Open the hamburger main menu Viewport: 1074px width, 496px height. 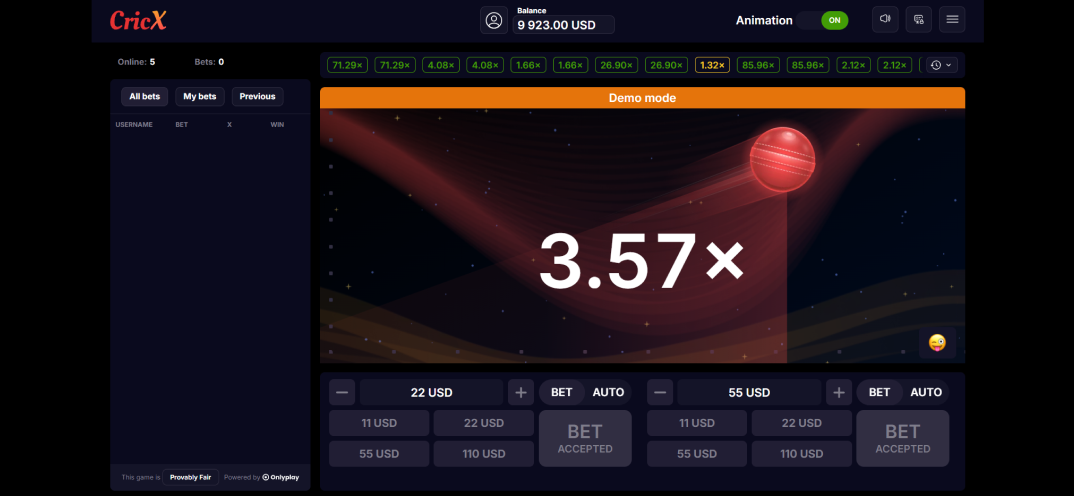pyautogui.click(x=952, y=19)
